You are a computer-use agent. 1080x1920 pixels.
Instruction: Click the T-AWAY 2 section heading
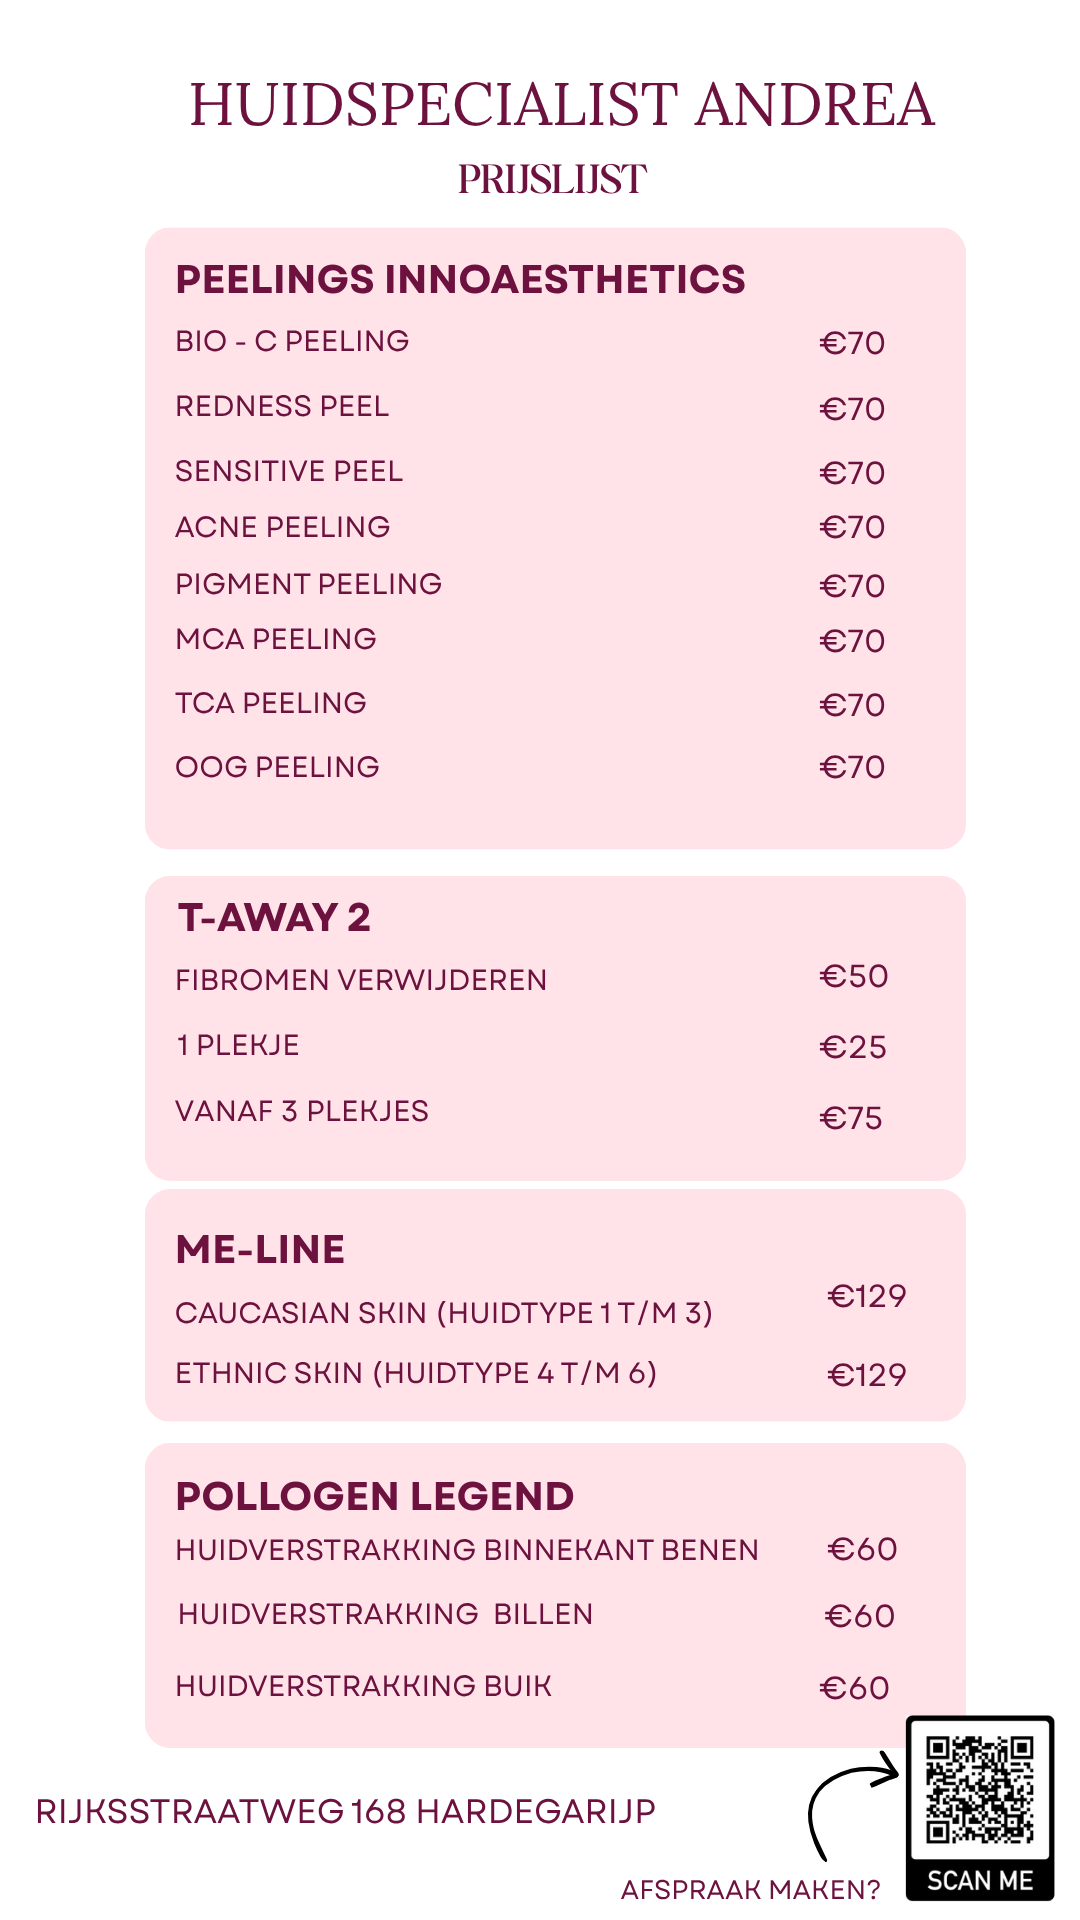[274, 917]
